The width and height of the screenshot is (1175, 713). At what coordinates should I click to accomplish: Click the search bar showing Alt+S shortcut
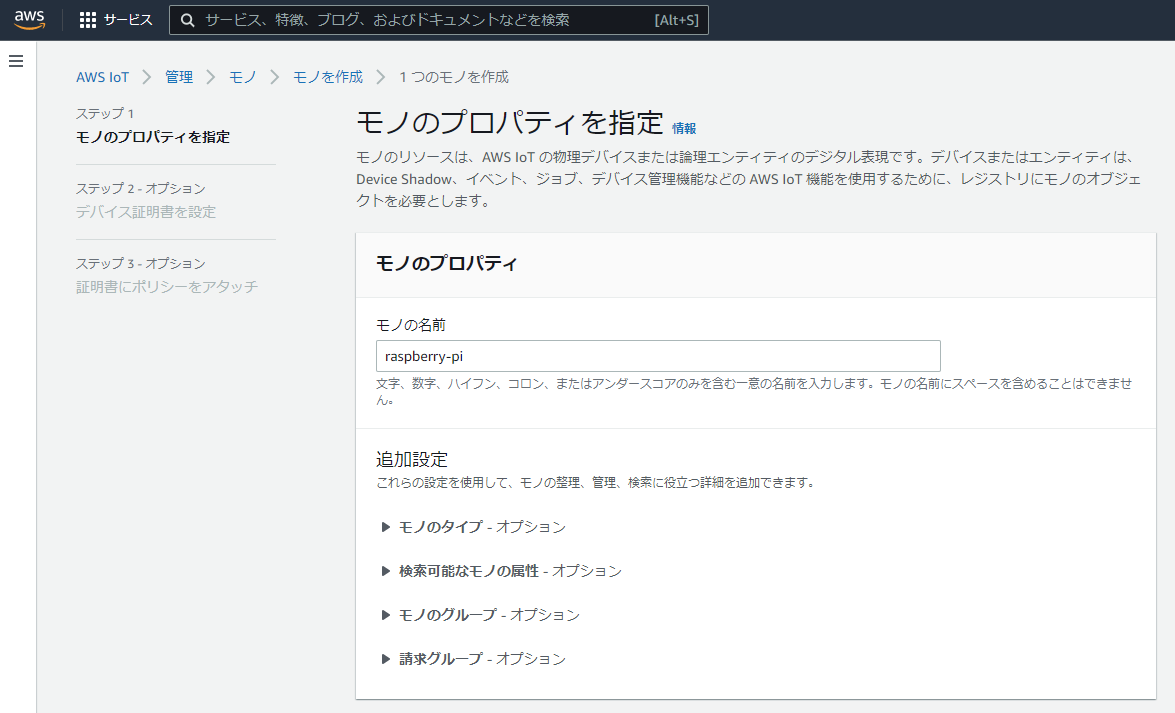[x=438, y=19]
